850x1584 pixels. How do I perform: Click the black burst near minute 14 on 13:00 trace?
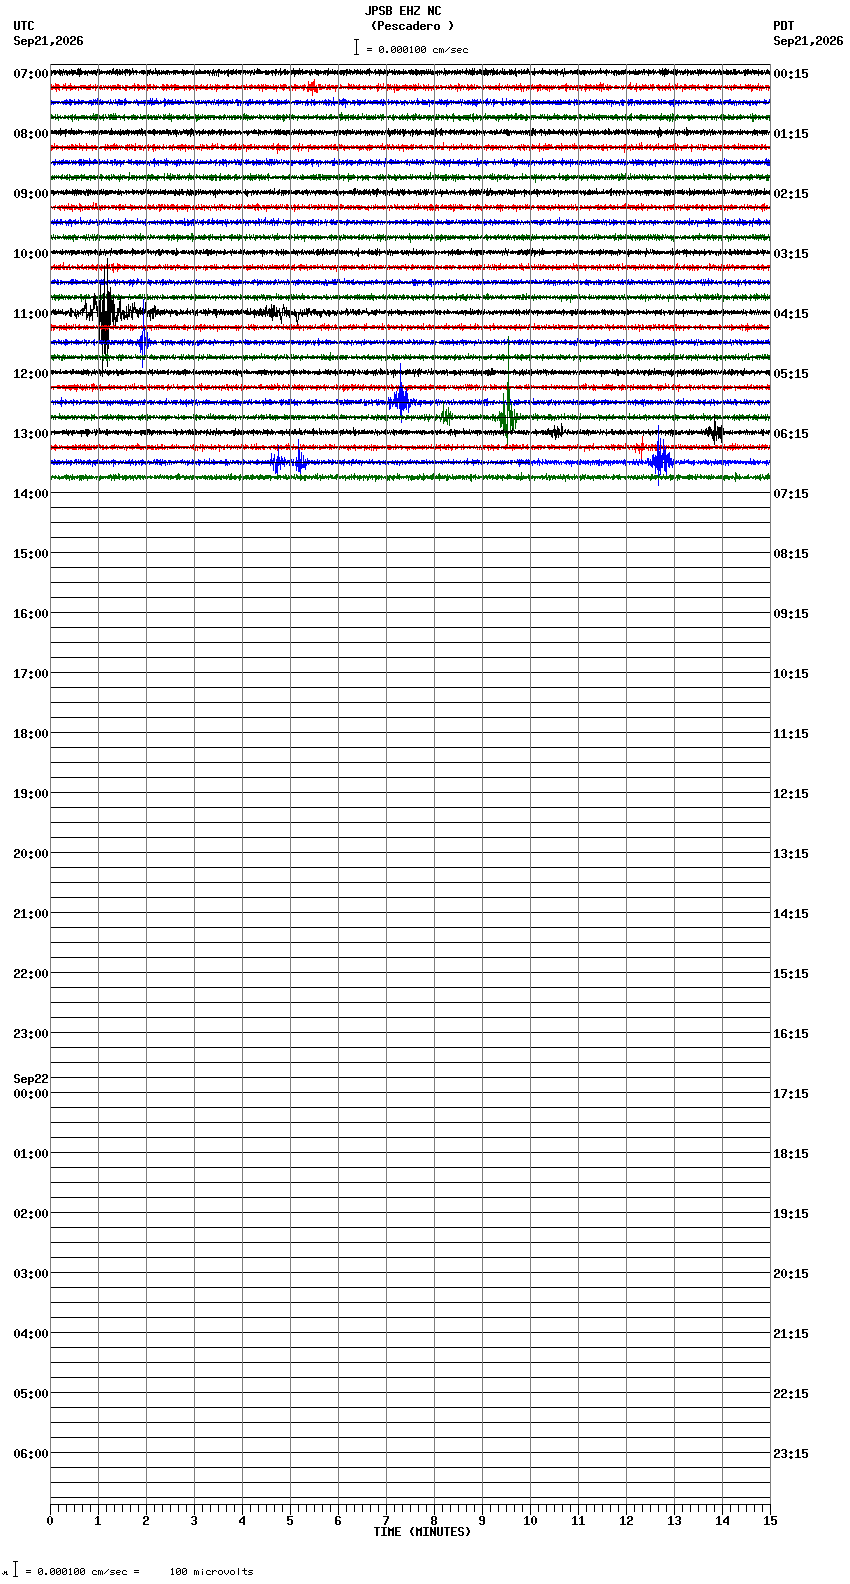click(715, 432)
